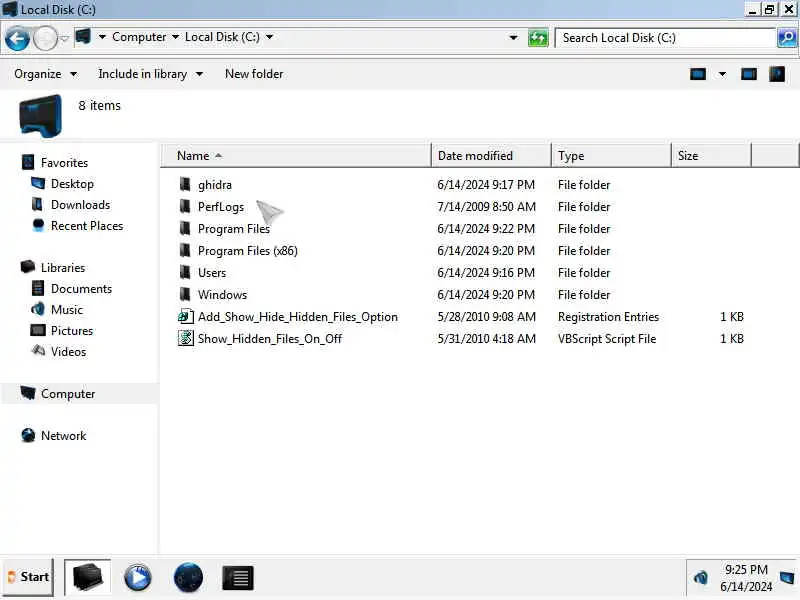This screenshot has height=600, width=800.
Task: Open the Videos library
Action: pos(68,352)
